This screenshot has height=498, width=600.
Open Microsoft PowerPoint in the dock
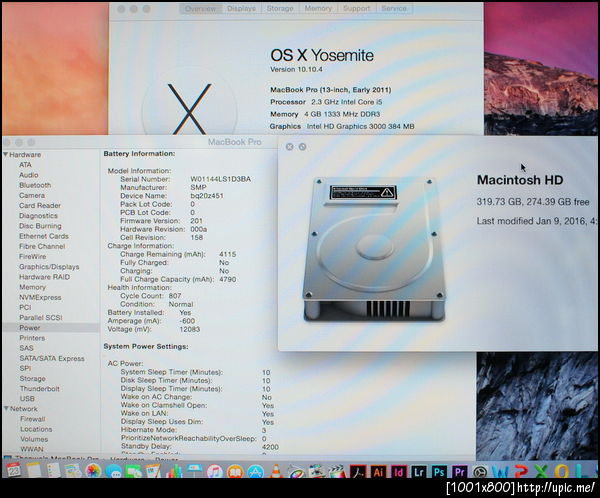tap(522, 471)
